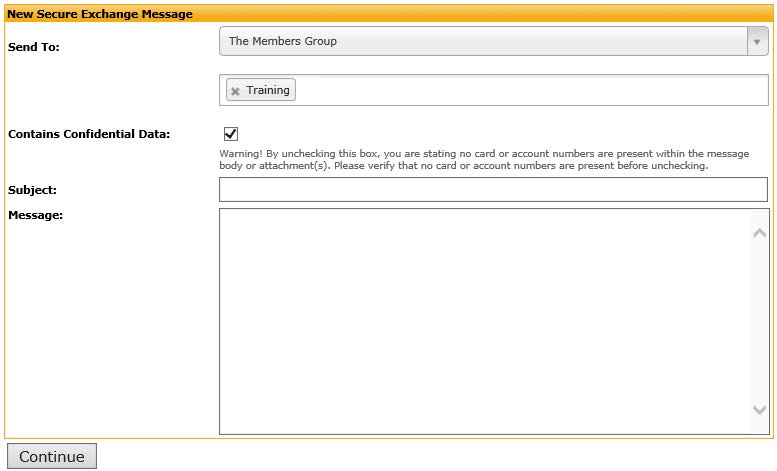Screen dimensions: 777x471
Task: Open the Send To dropdown arrow
Action: coord(757,42)
